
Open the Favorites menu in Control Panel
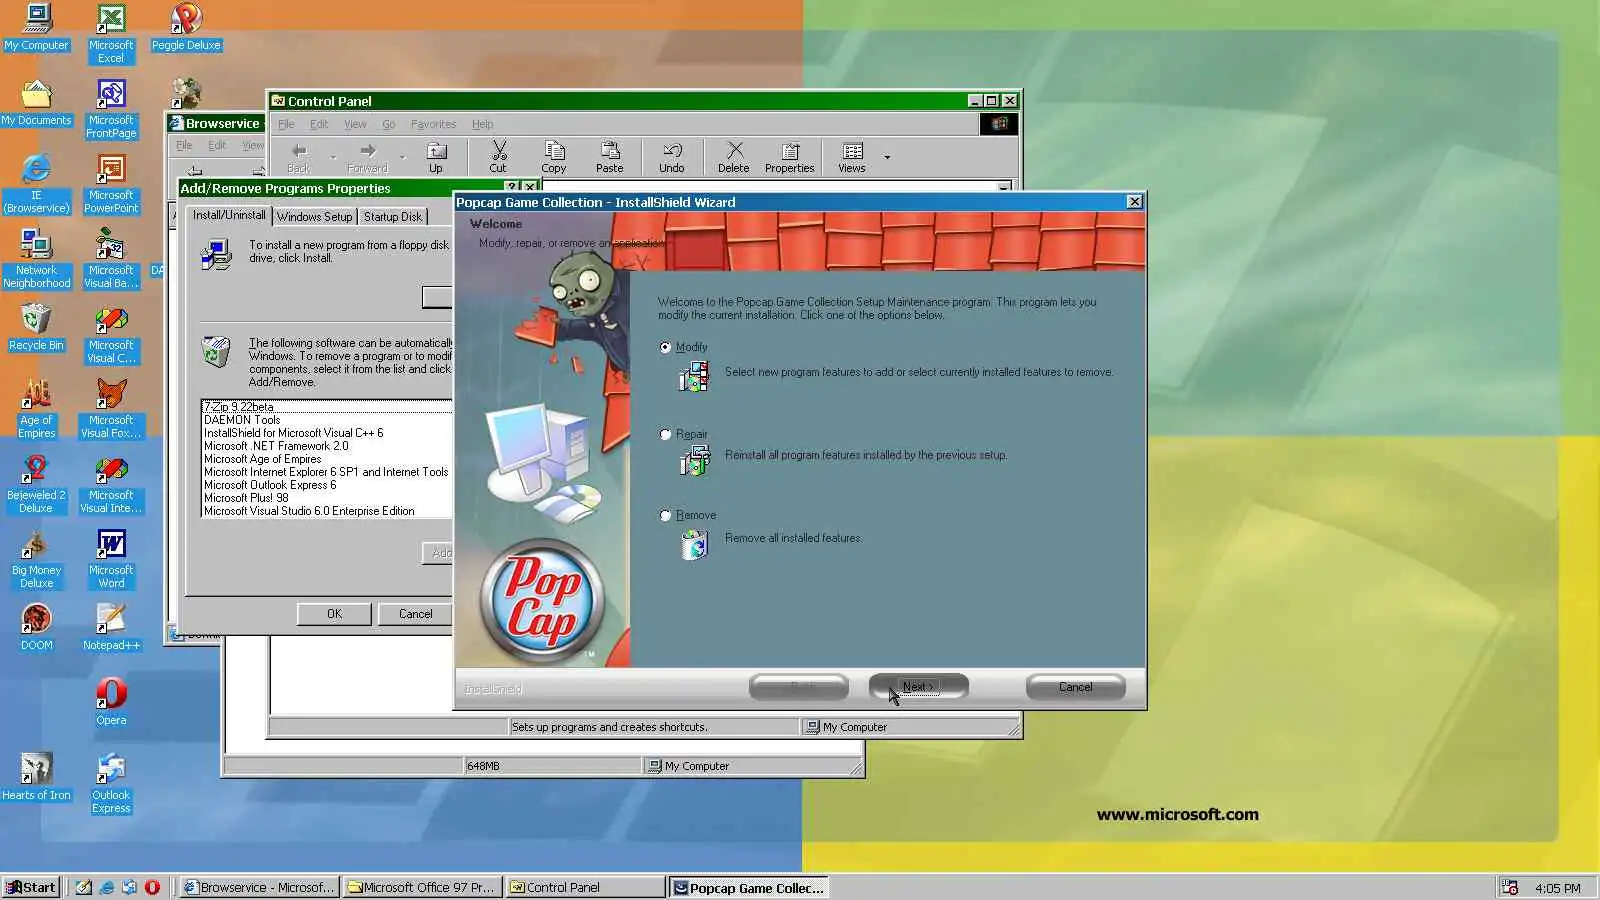[x=433, y=124]
